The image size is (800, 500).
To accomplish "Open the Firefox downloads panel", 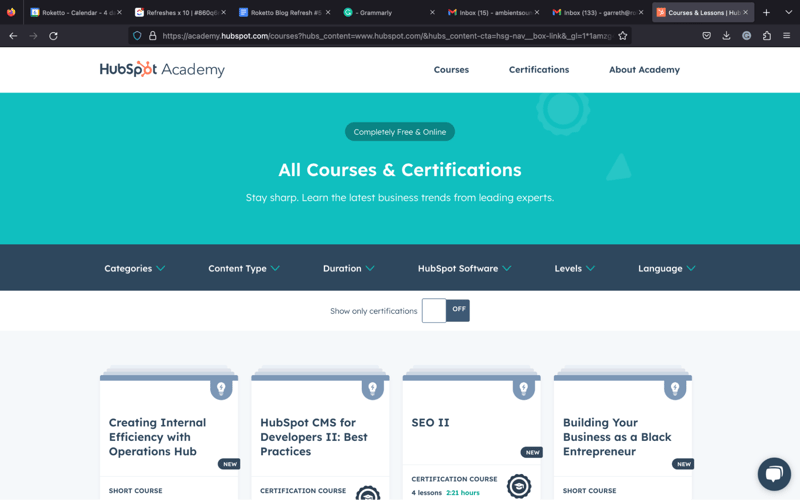I will pyautogui.click(x=726, y=35).
